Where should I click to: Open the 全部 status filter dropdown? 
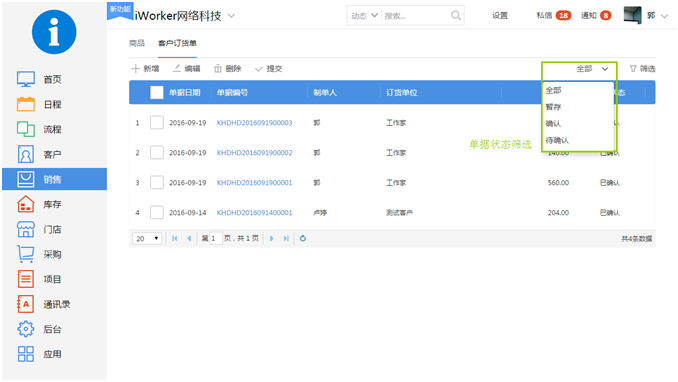coord(592,68)
